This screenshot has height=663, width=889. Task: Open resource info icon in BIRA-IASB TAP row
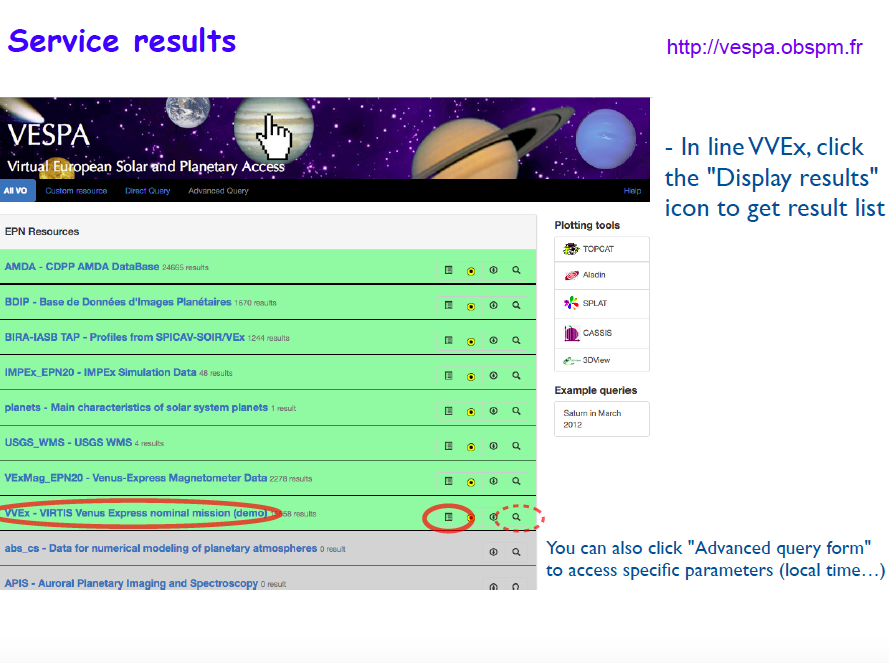pos(494,341)
